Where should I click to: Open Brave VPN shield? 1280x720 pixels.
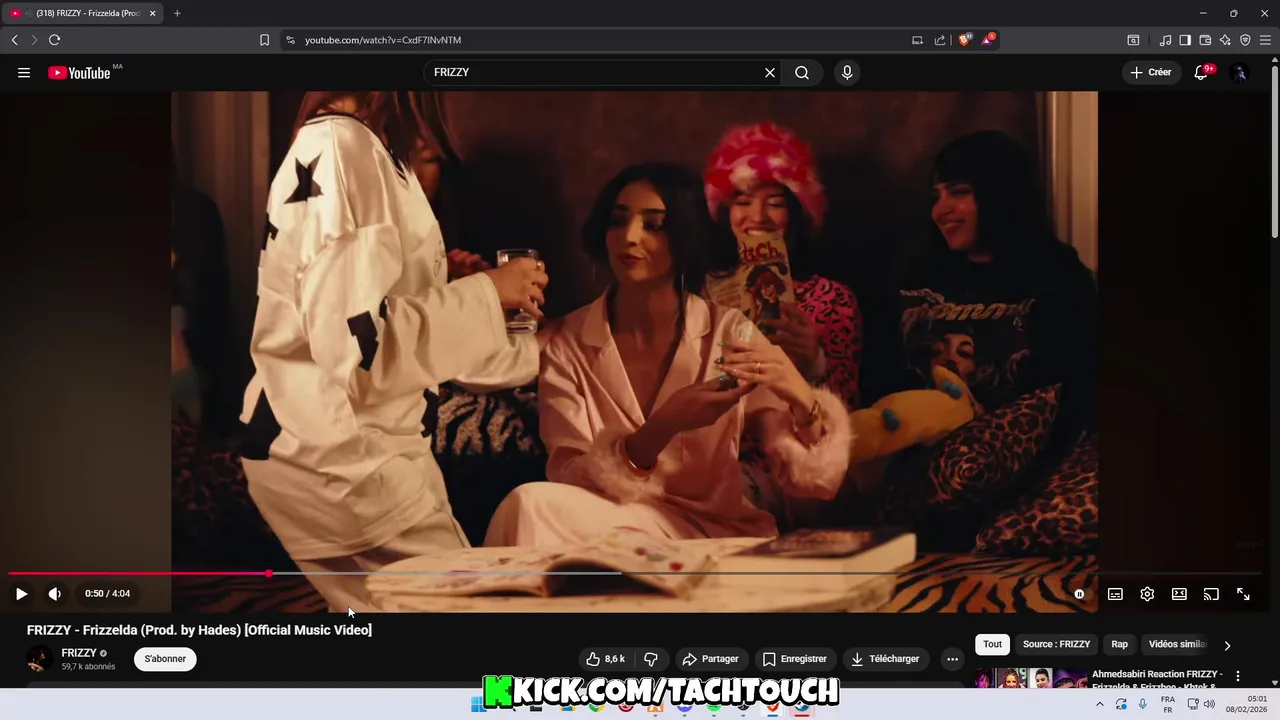pos(1245,40)
